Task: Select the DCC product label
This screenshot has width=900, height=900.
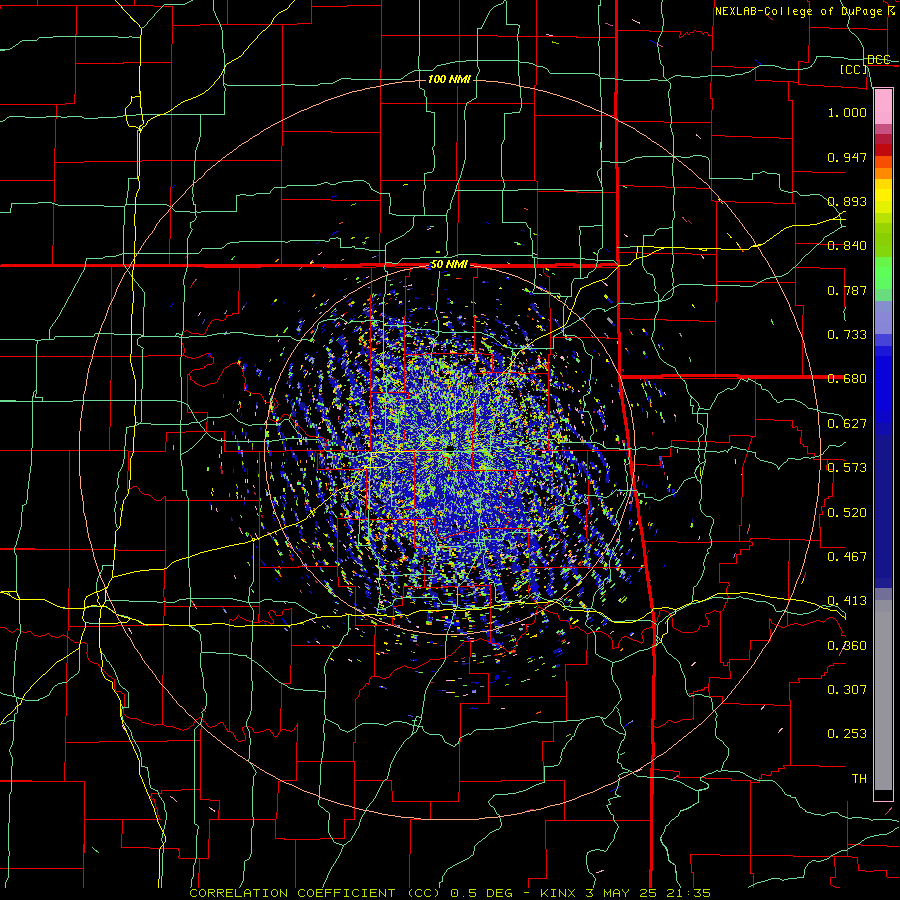Action: [878, 60]
